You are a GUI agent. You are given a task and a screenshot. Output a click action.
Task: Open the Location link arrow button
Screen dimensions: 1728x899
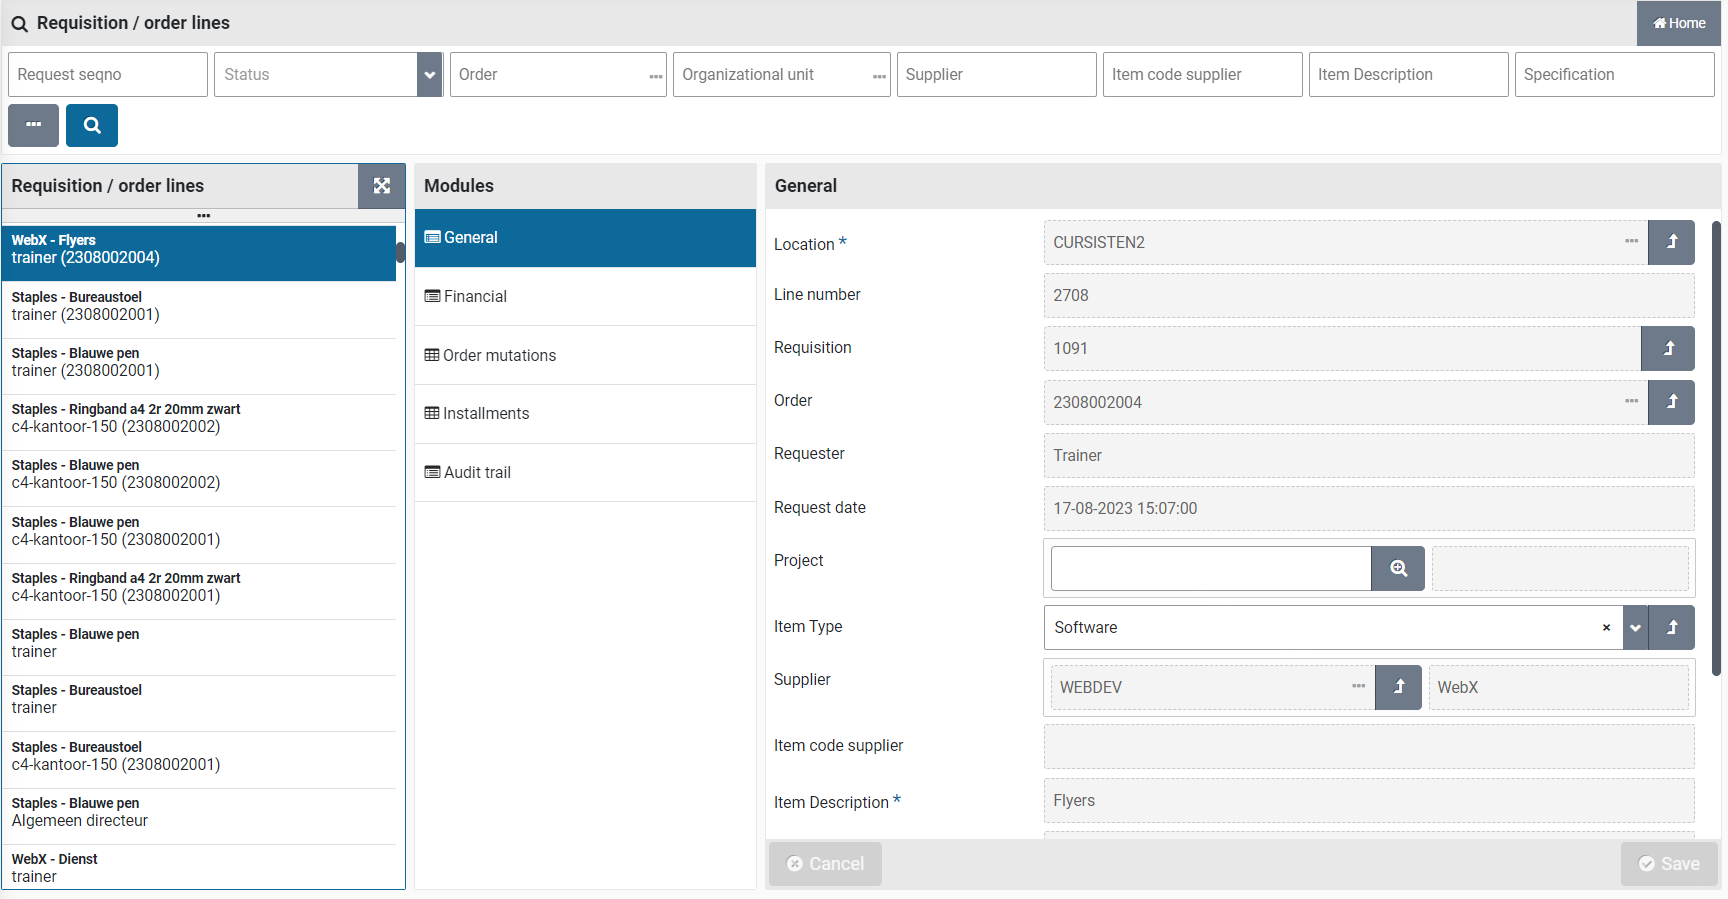[x=1671, y=243]
